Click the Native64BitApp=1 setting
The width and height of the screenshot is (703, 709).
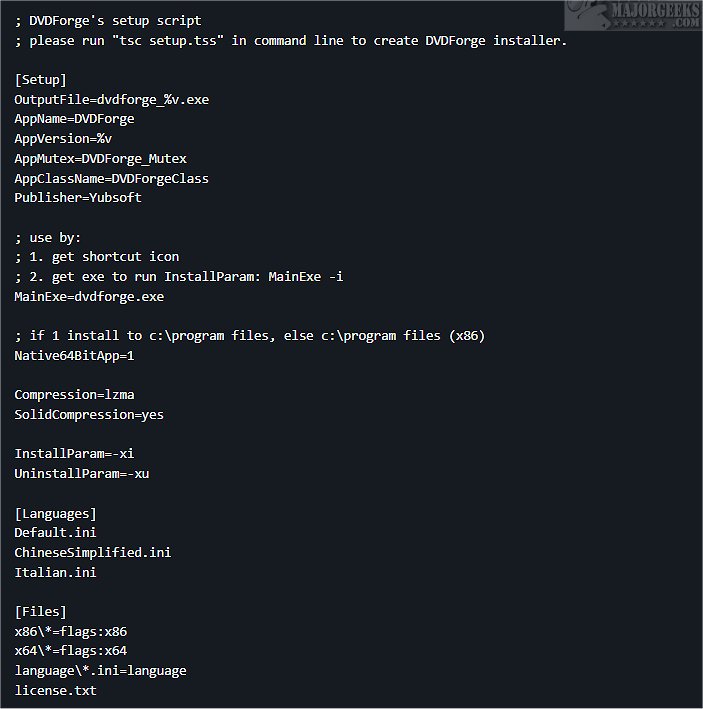click(74, 356)
